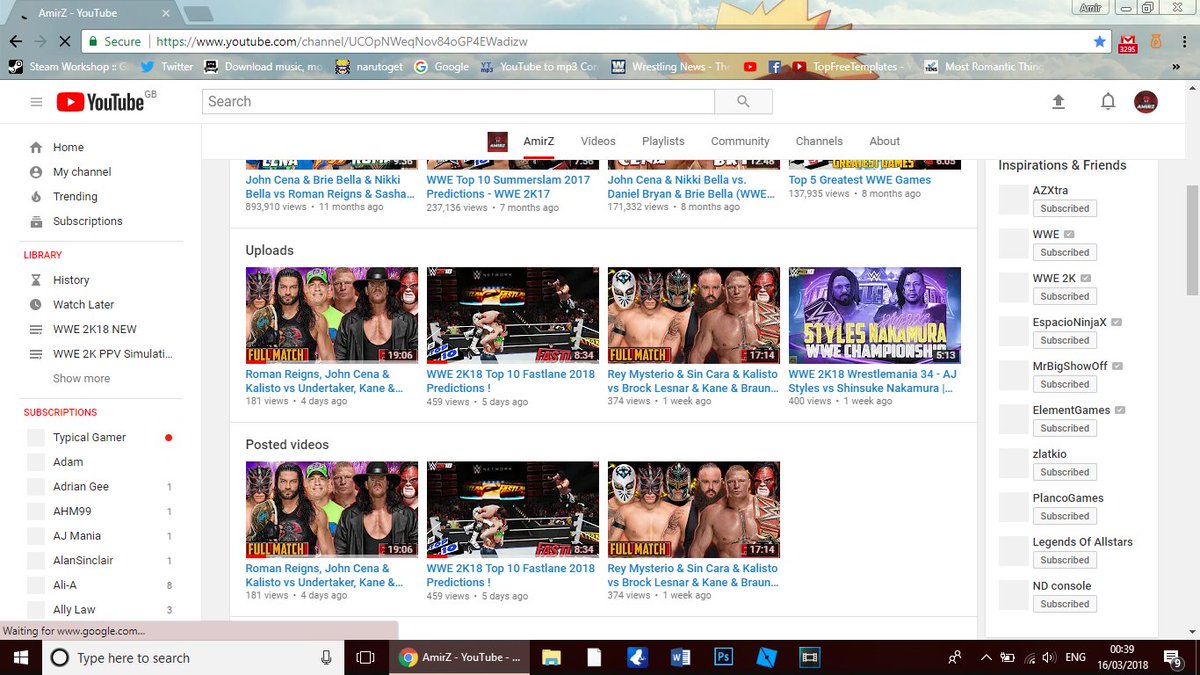Open the Gmail extension icon showing 3295
The width and height of the screenshot is (1200, 675).
tap(1127, 42)
